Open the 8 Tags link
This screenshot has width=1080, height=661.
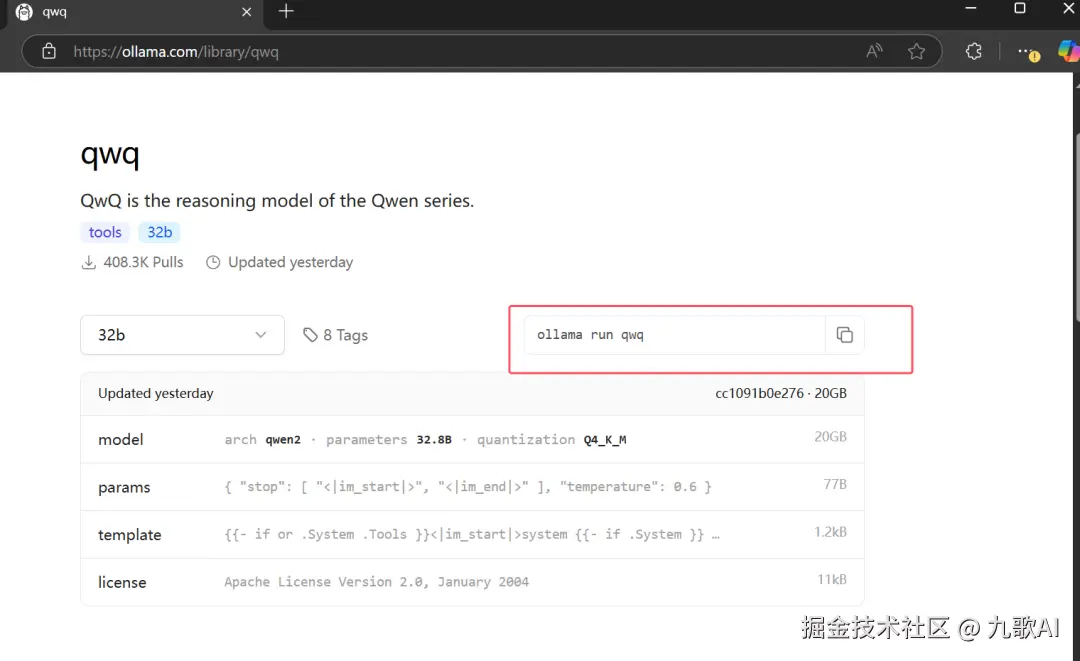(335, 335)
